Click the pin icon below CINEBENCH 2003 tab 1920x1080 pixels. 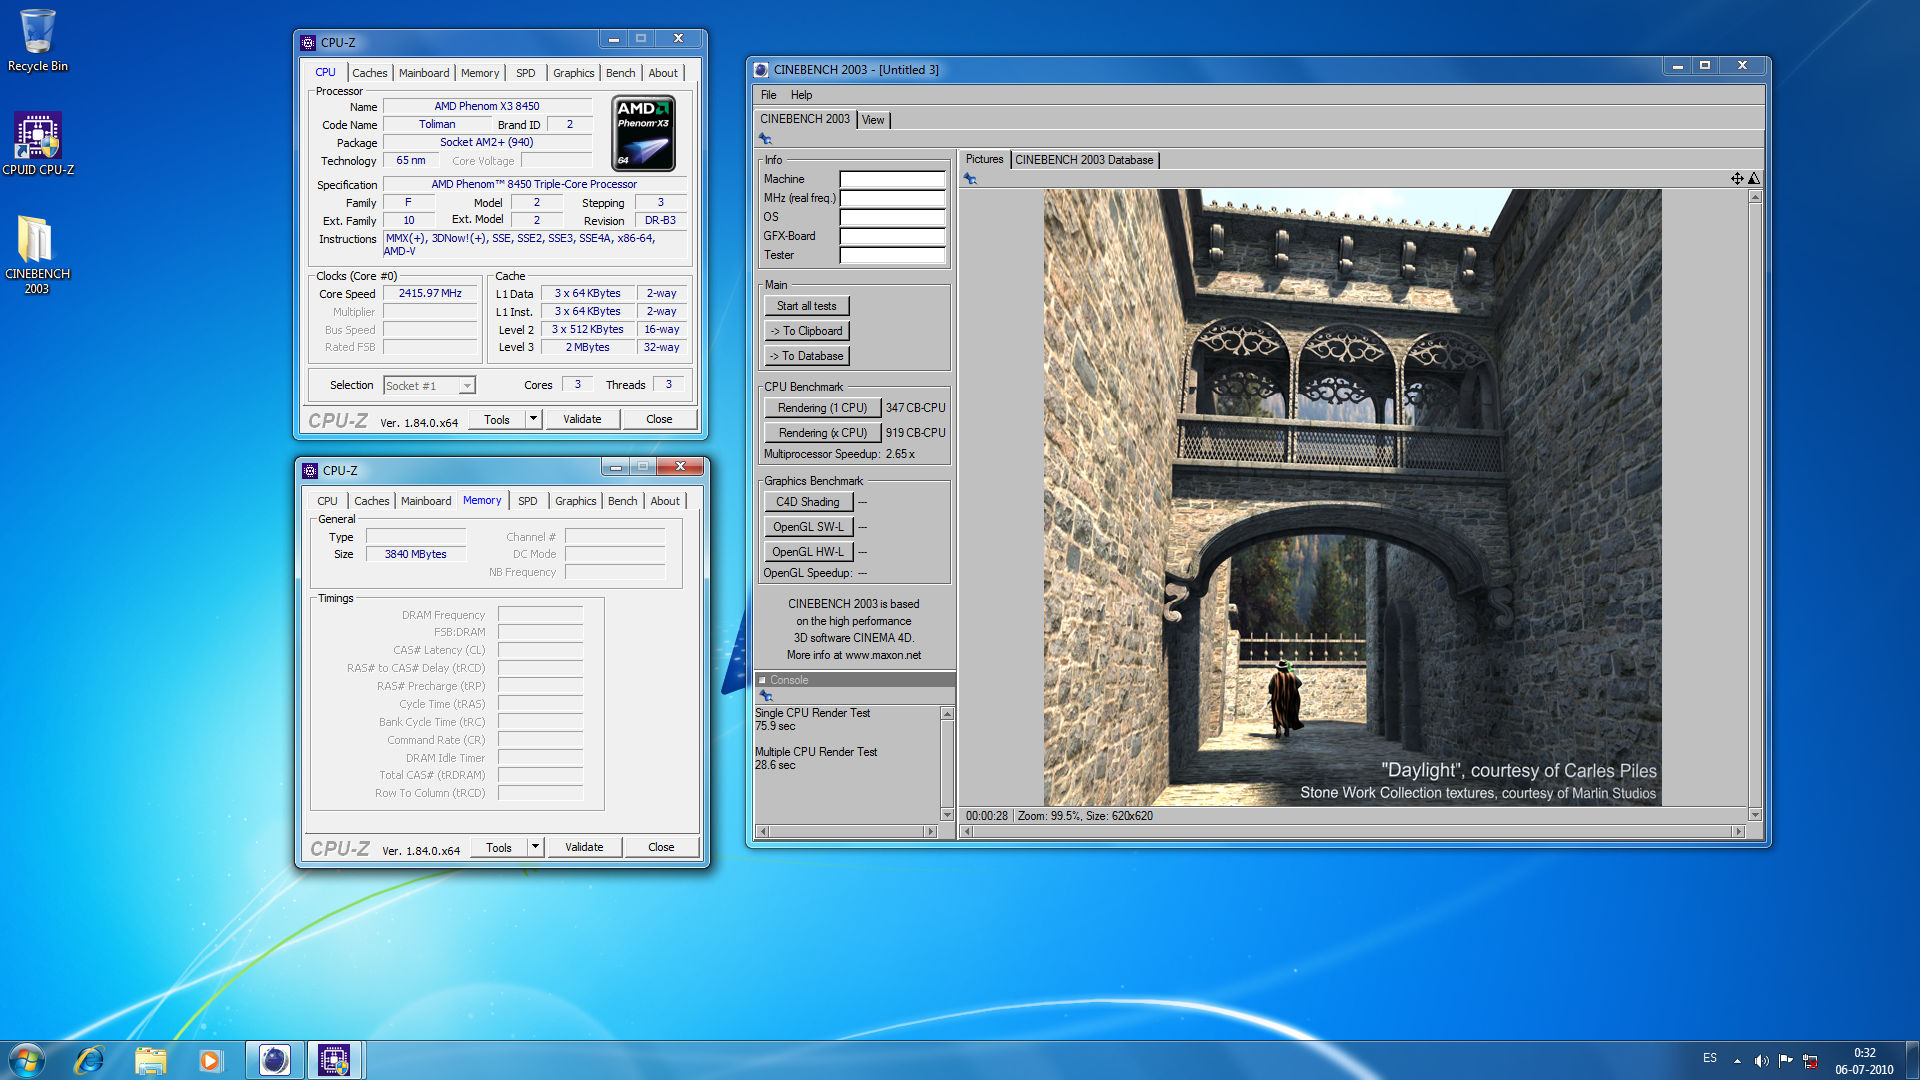coord(765,139)
